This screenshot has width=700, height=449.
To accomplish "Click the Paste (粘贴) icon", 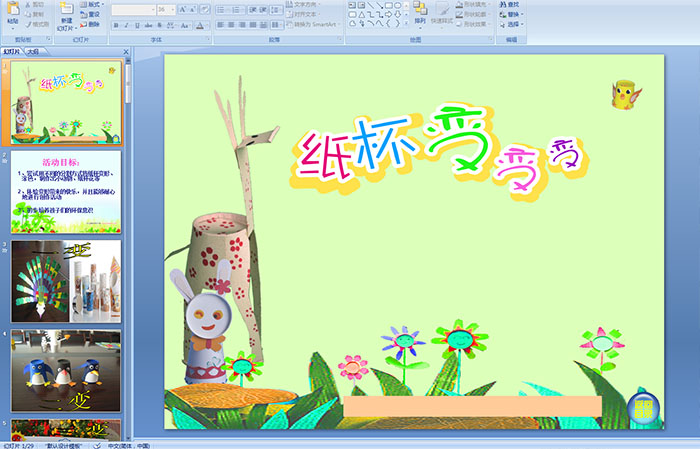I will tap(13, 10).
